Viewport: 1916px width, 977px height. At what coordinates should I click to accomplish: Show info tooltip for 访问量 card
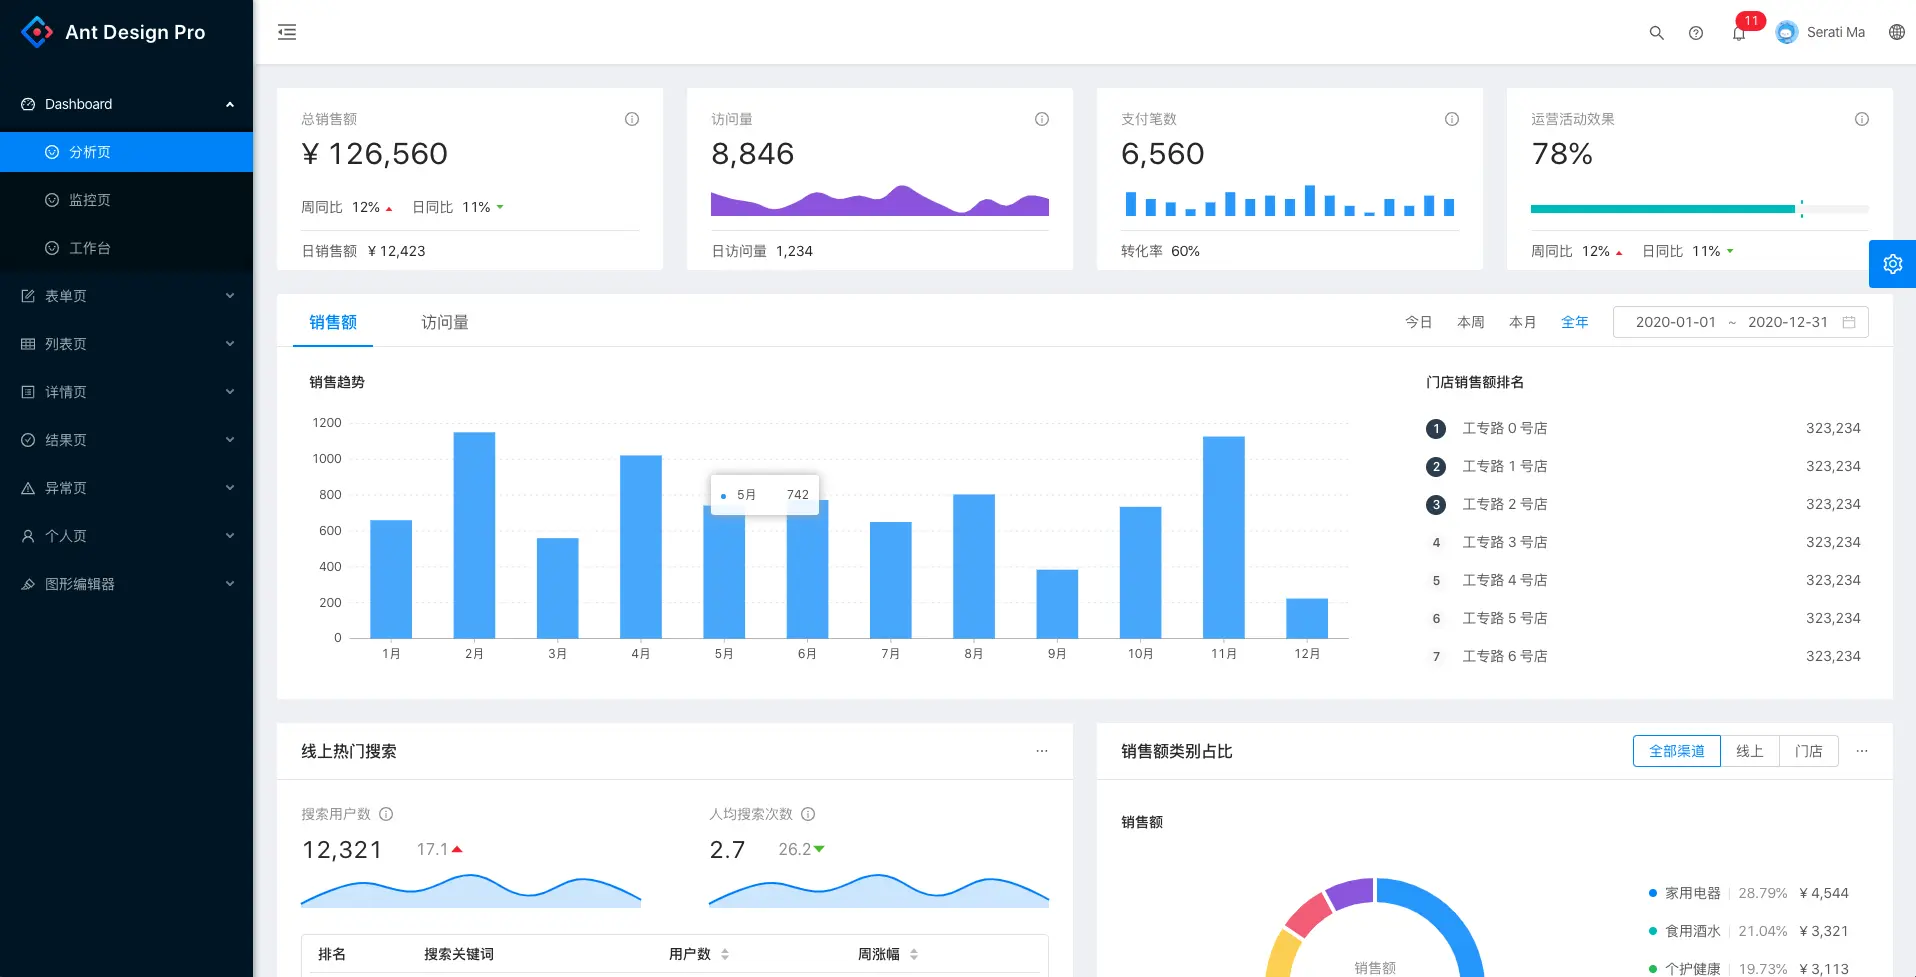1042,119
